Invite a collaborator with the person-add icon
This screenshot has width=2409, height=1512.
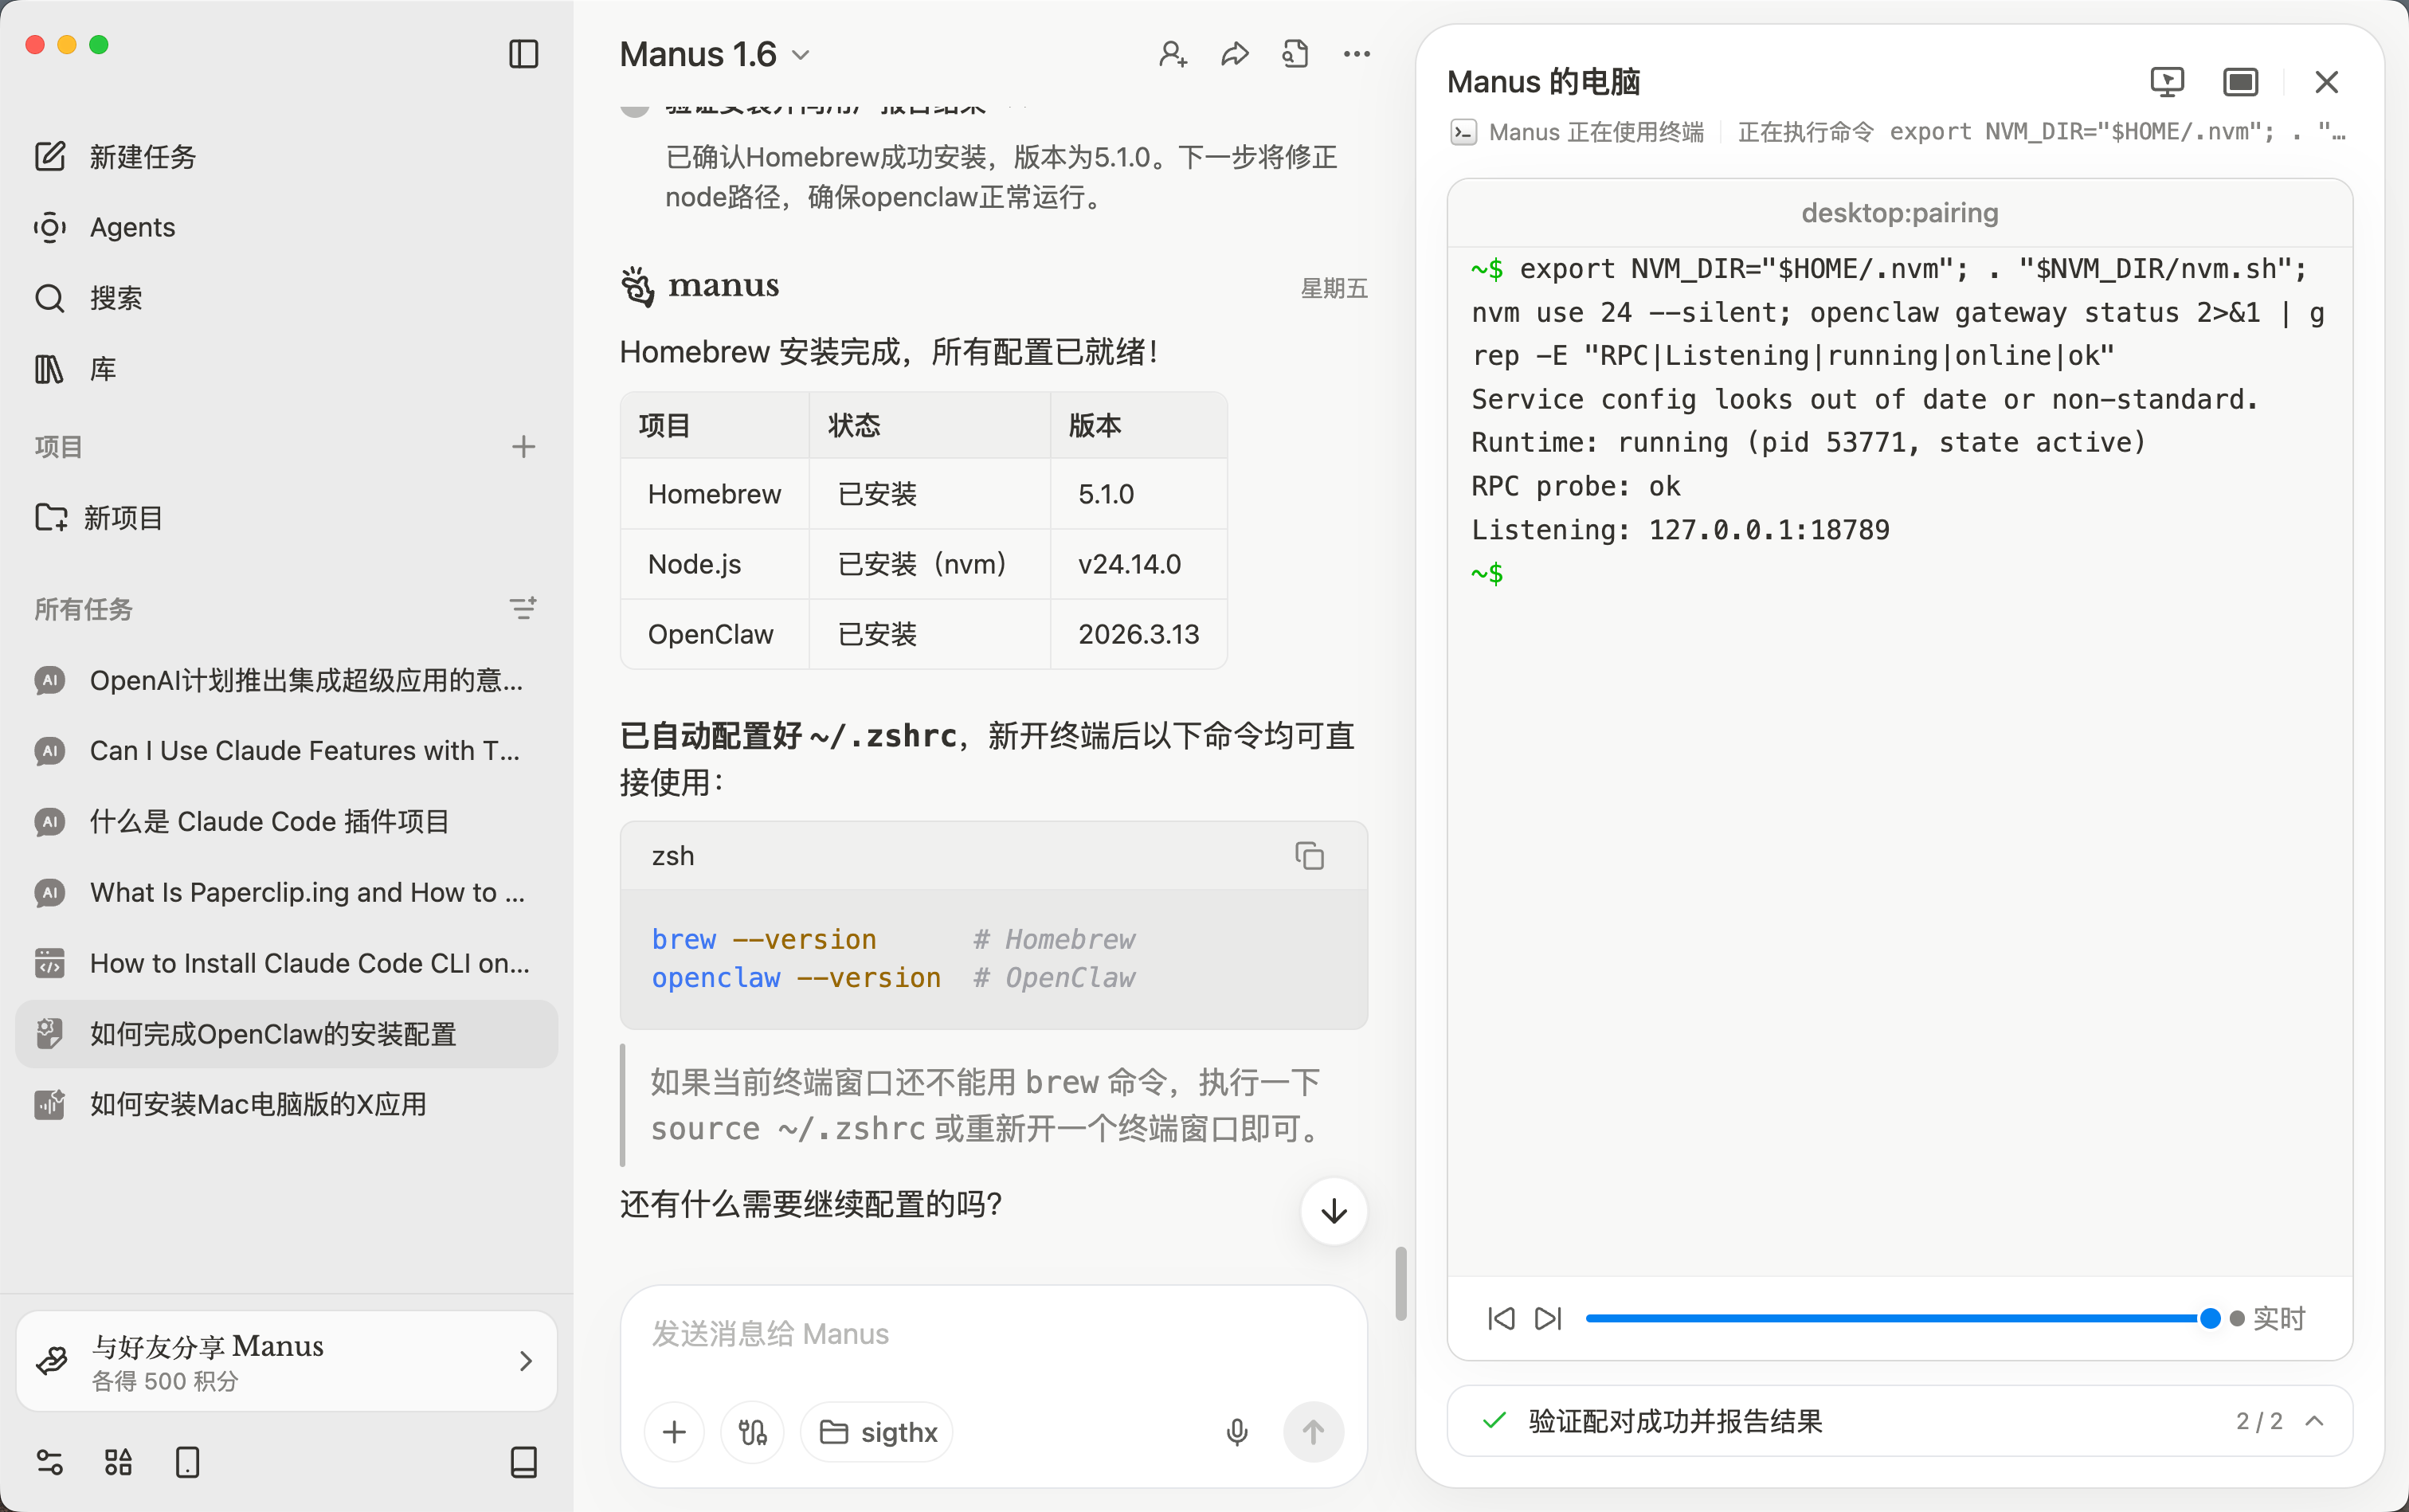click(x=1173, y=54)
